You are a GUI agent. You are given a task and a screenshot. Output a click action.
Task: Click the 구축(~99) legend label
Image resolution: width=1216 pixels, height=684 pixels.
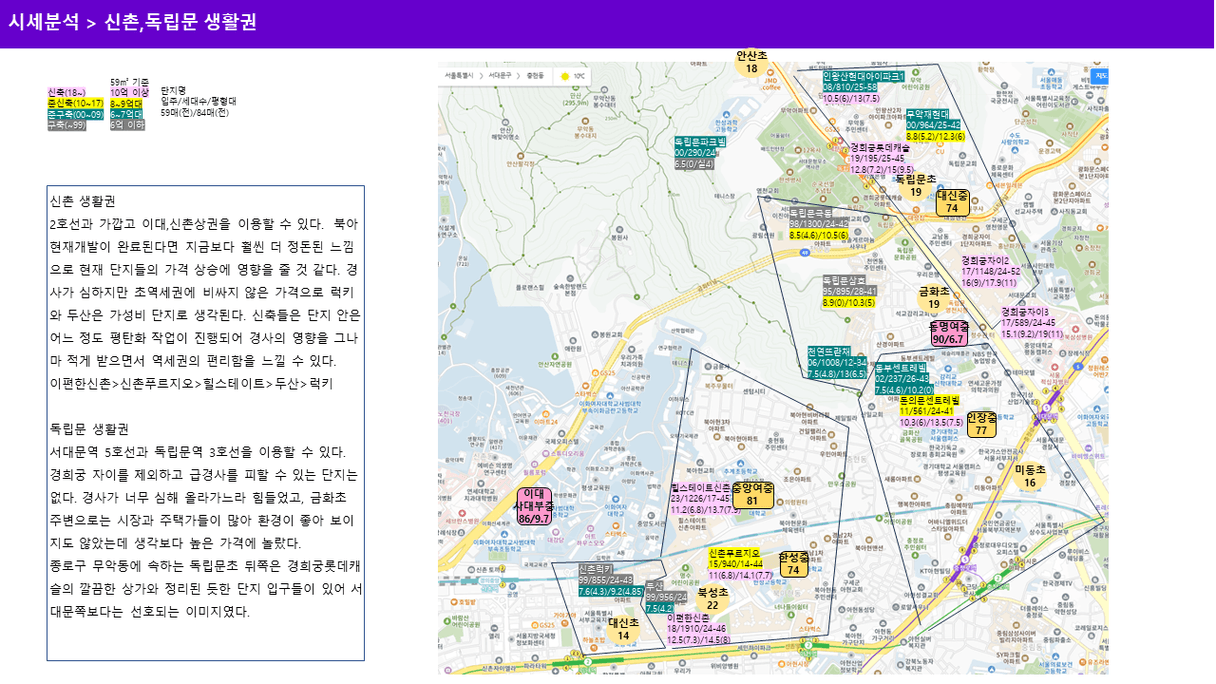point(67,126)
